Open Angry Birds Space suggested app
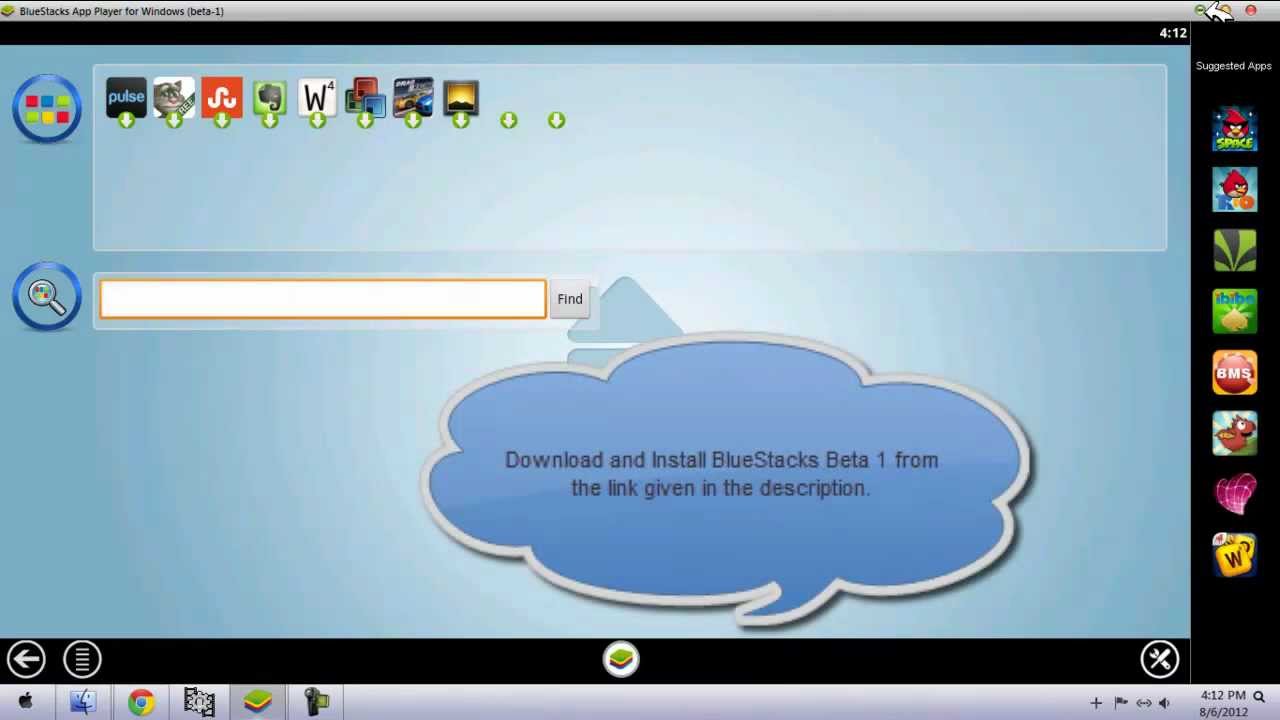Screen dimensions: 1280x720 tap(1235, 129)
